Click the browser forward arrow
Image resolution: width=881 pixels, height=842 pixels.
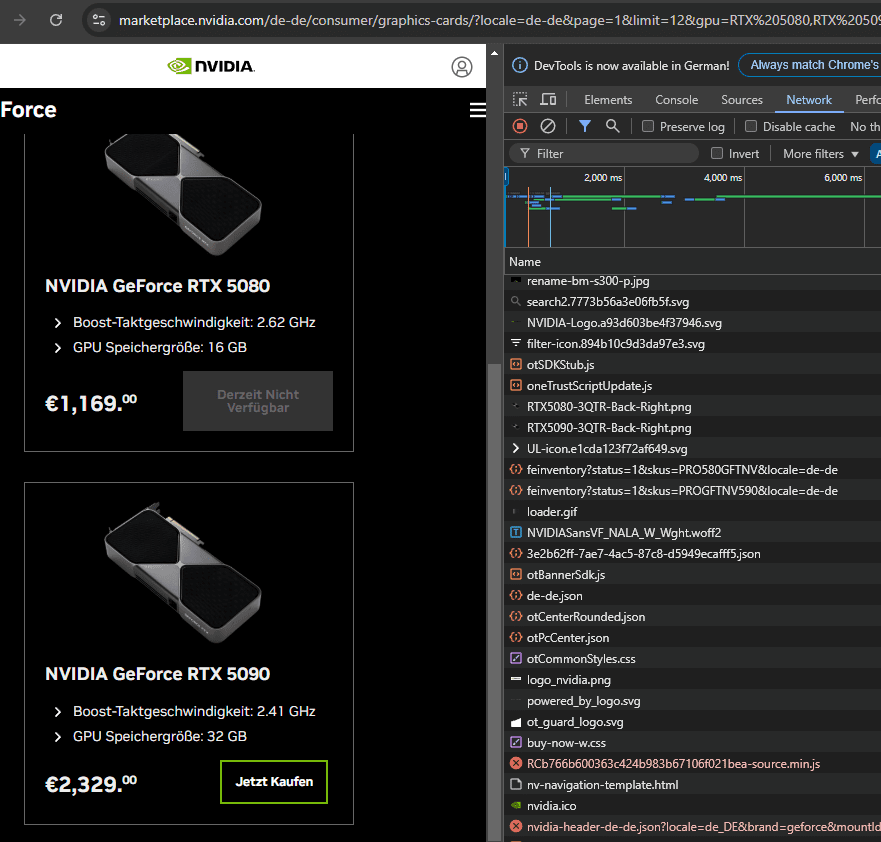pyautogui.click(x=20, y=20)
